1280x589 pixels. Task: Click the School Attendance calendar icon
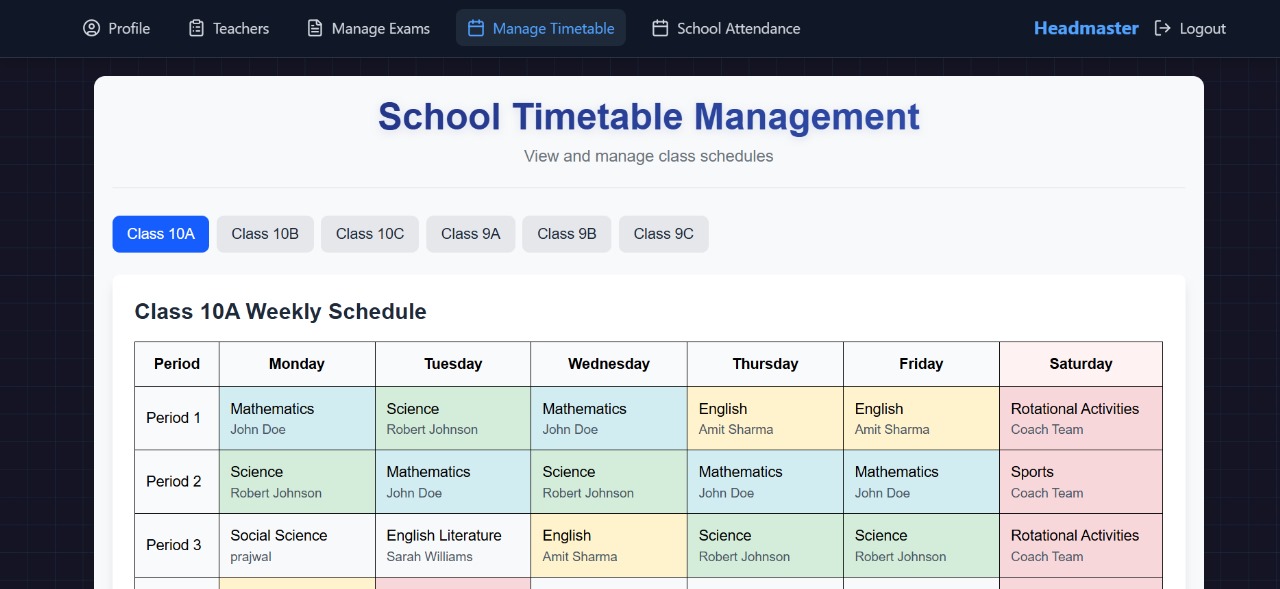click(660, 28)
